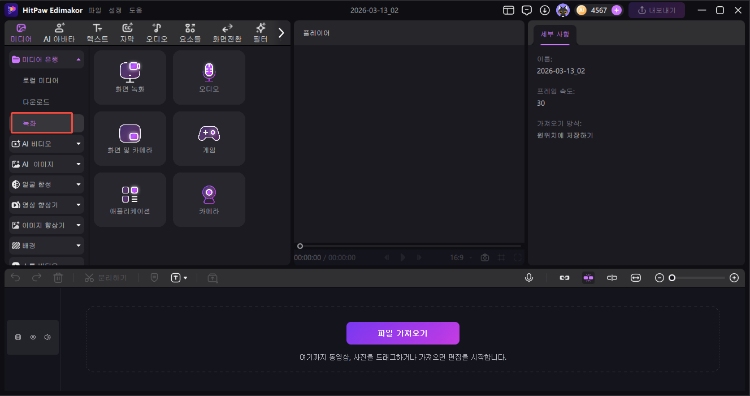Open the 16:9 aspect ratio dropdown
The height and width of the screenshot is (396, 750).
[461, 257]
